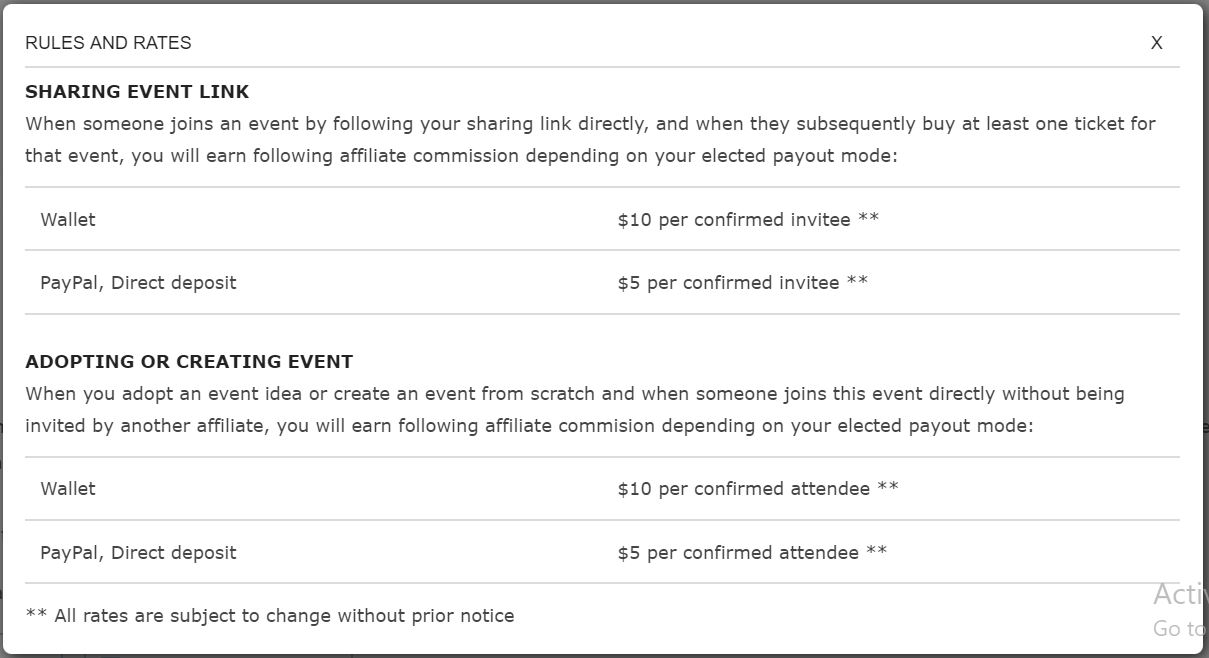Select the RULES AND RATES title

[x=108, y=43]
